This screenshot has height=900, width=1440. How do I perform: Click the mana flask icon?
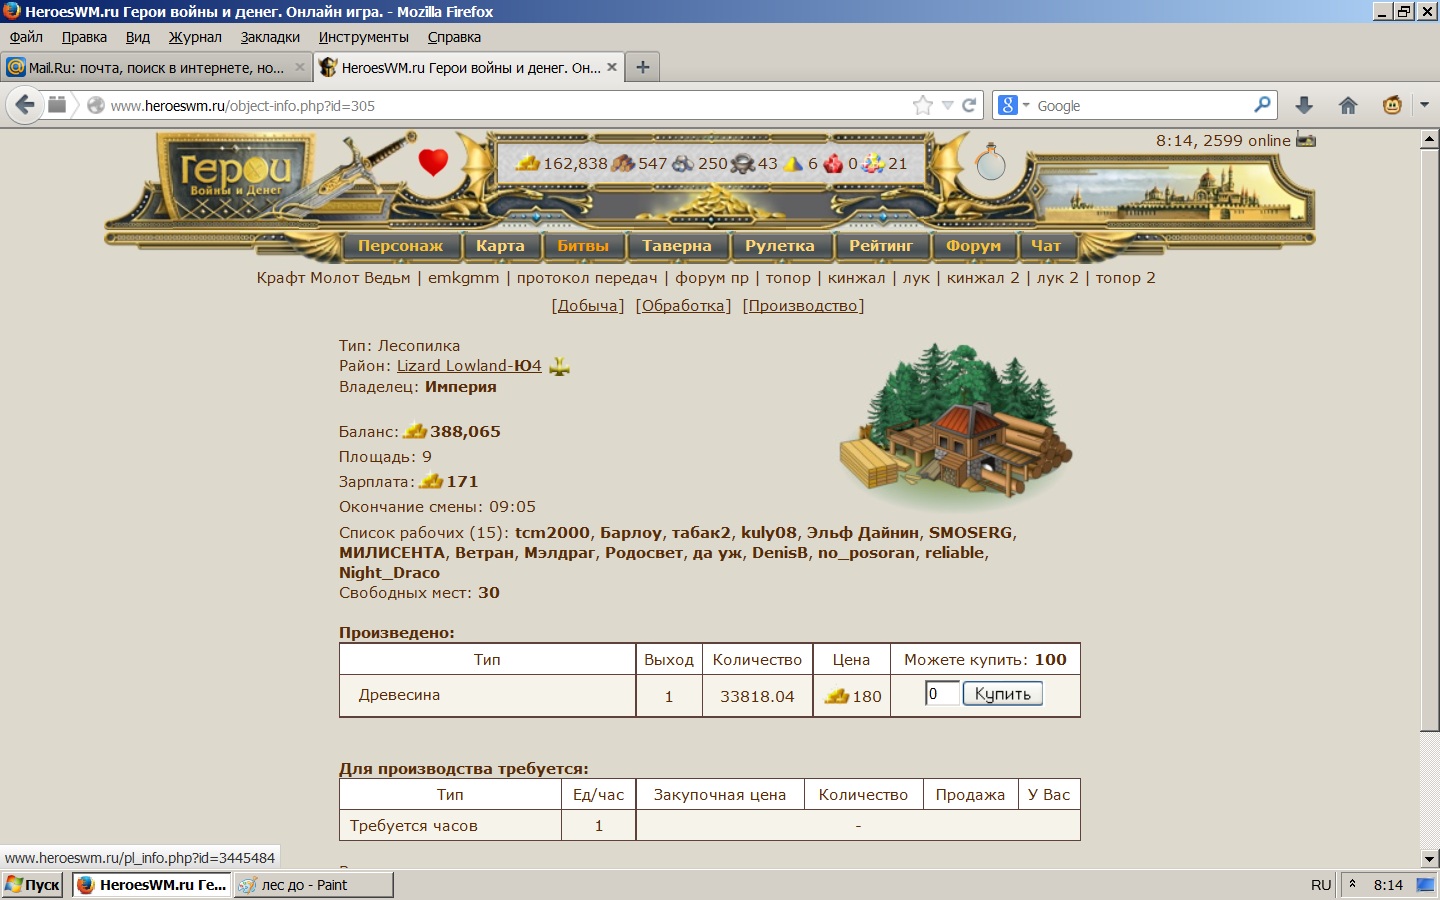pyautogui.click(x=990, y=162)
